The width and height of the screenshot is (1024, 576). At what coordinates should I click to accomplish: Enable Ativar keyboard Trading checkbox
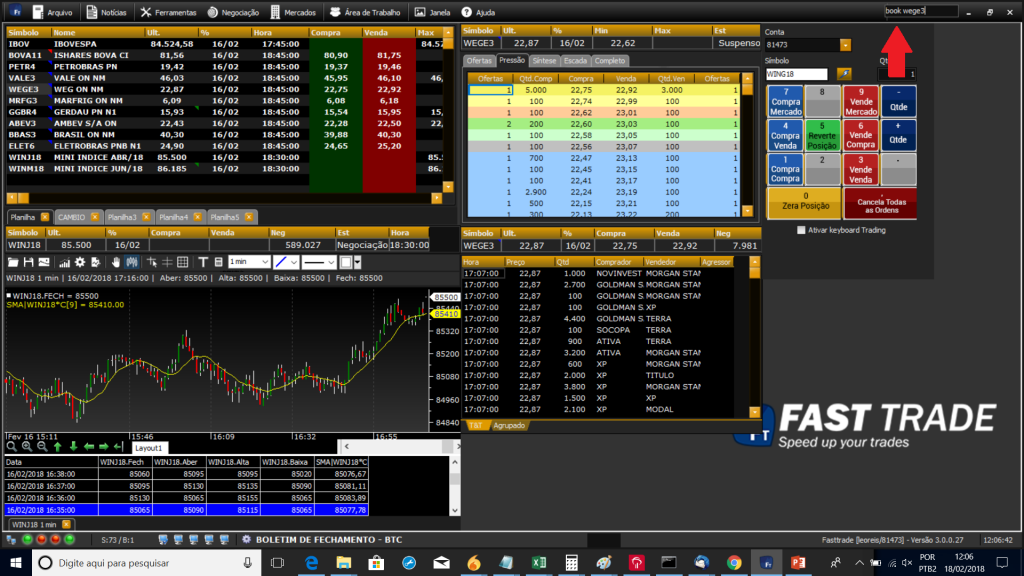pos(801,230)
